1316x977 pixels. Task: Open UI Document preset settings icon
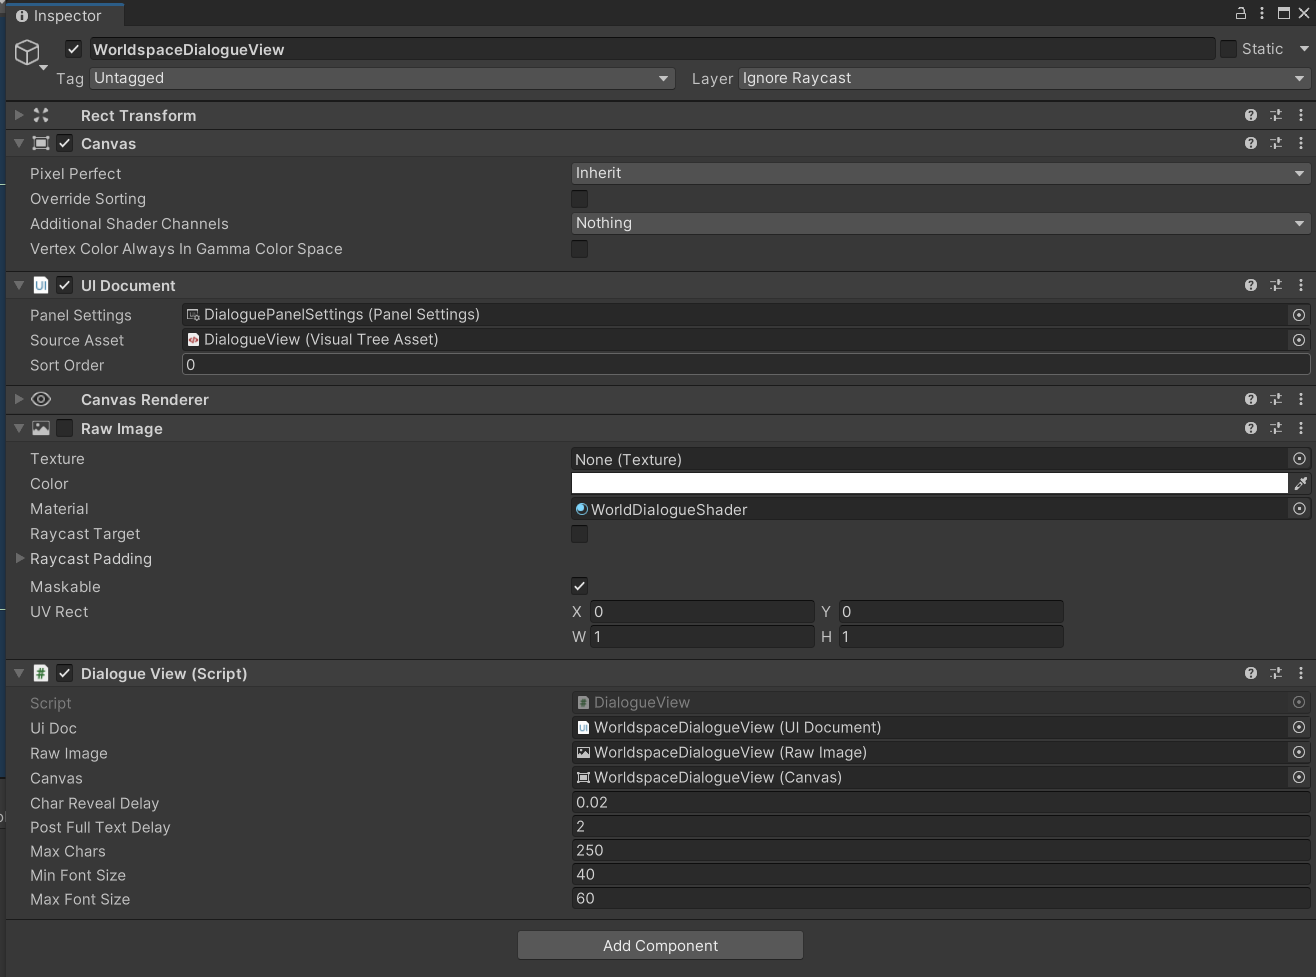(x=1275, y=285)
